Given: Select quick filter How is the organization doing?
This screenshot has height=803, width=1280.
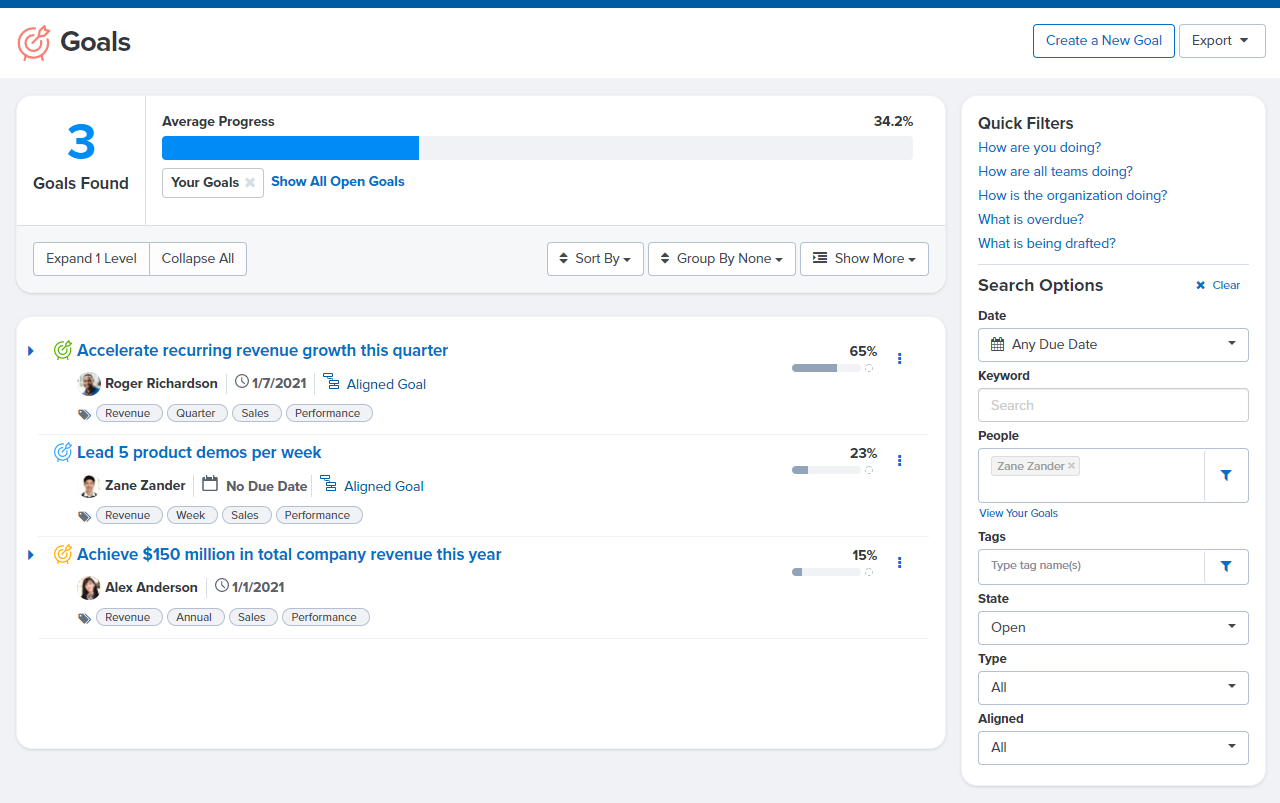Looking at the screenshot, I should [x=1073, y=196].
